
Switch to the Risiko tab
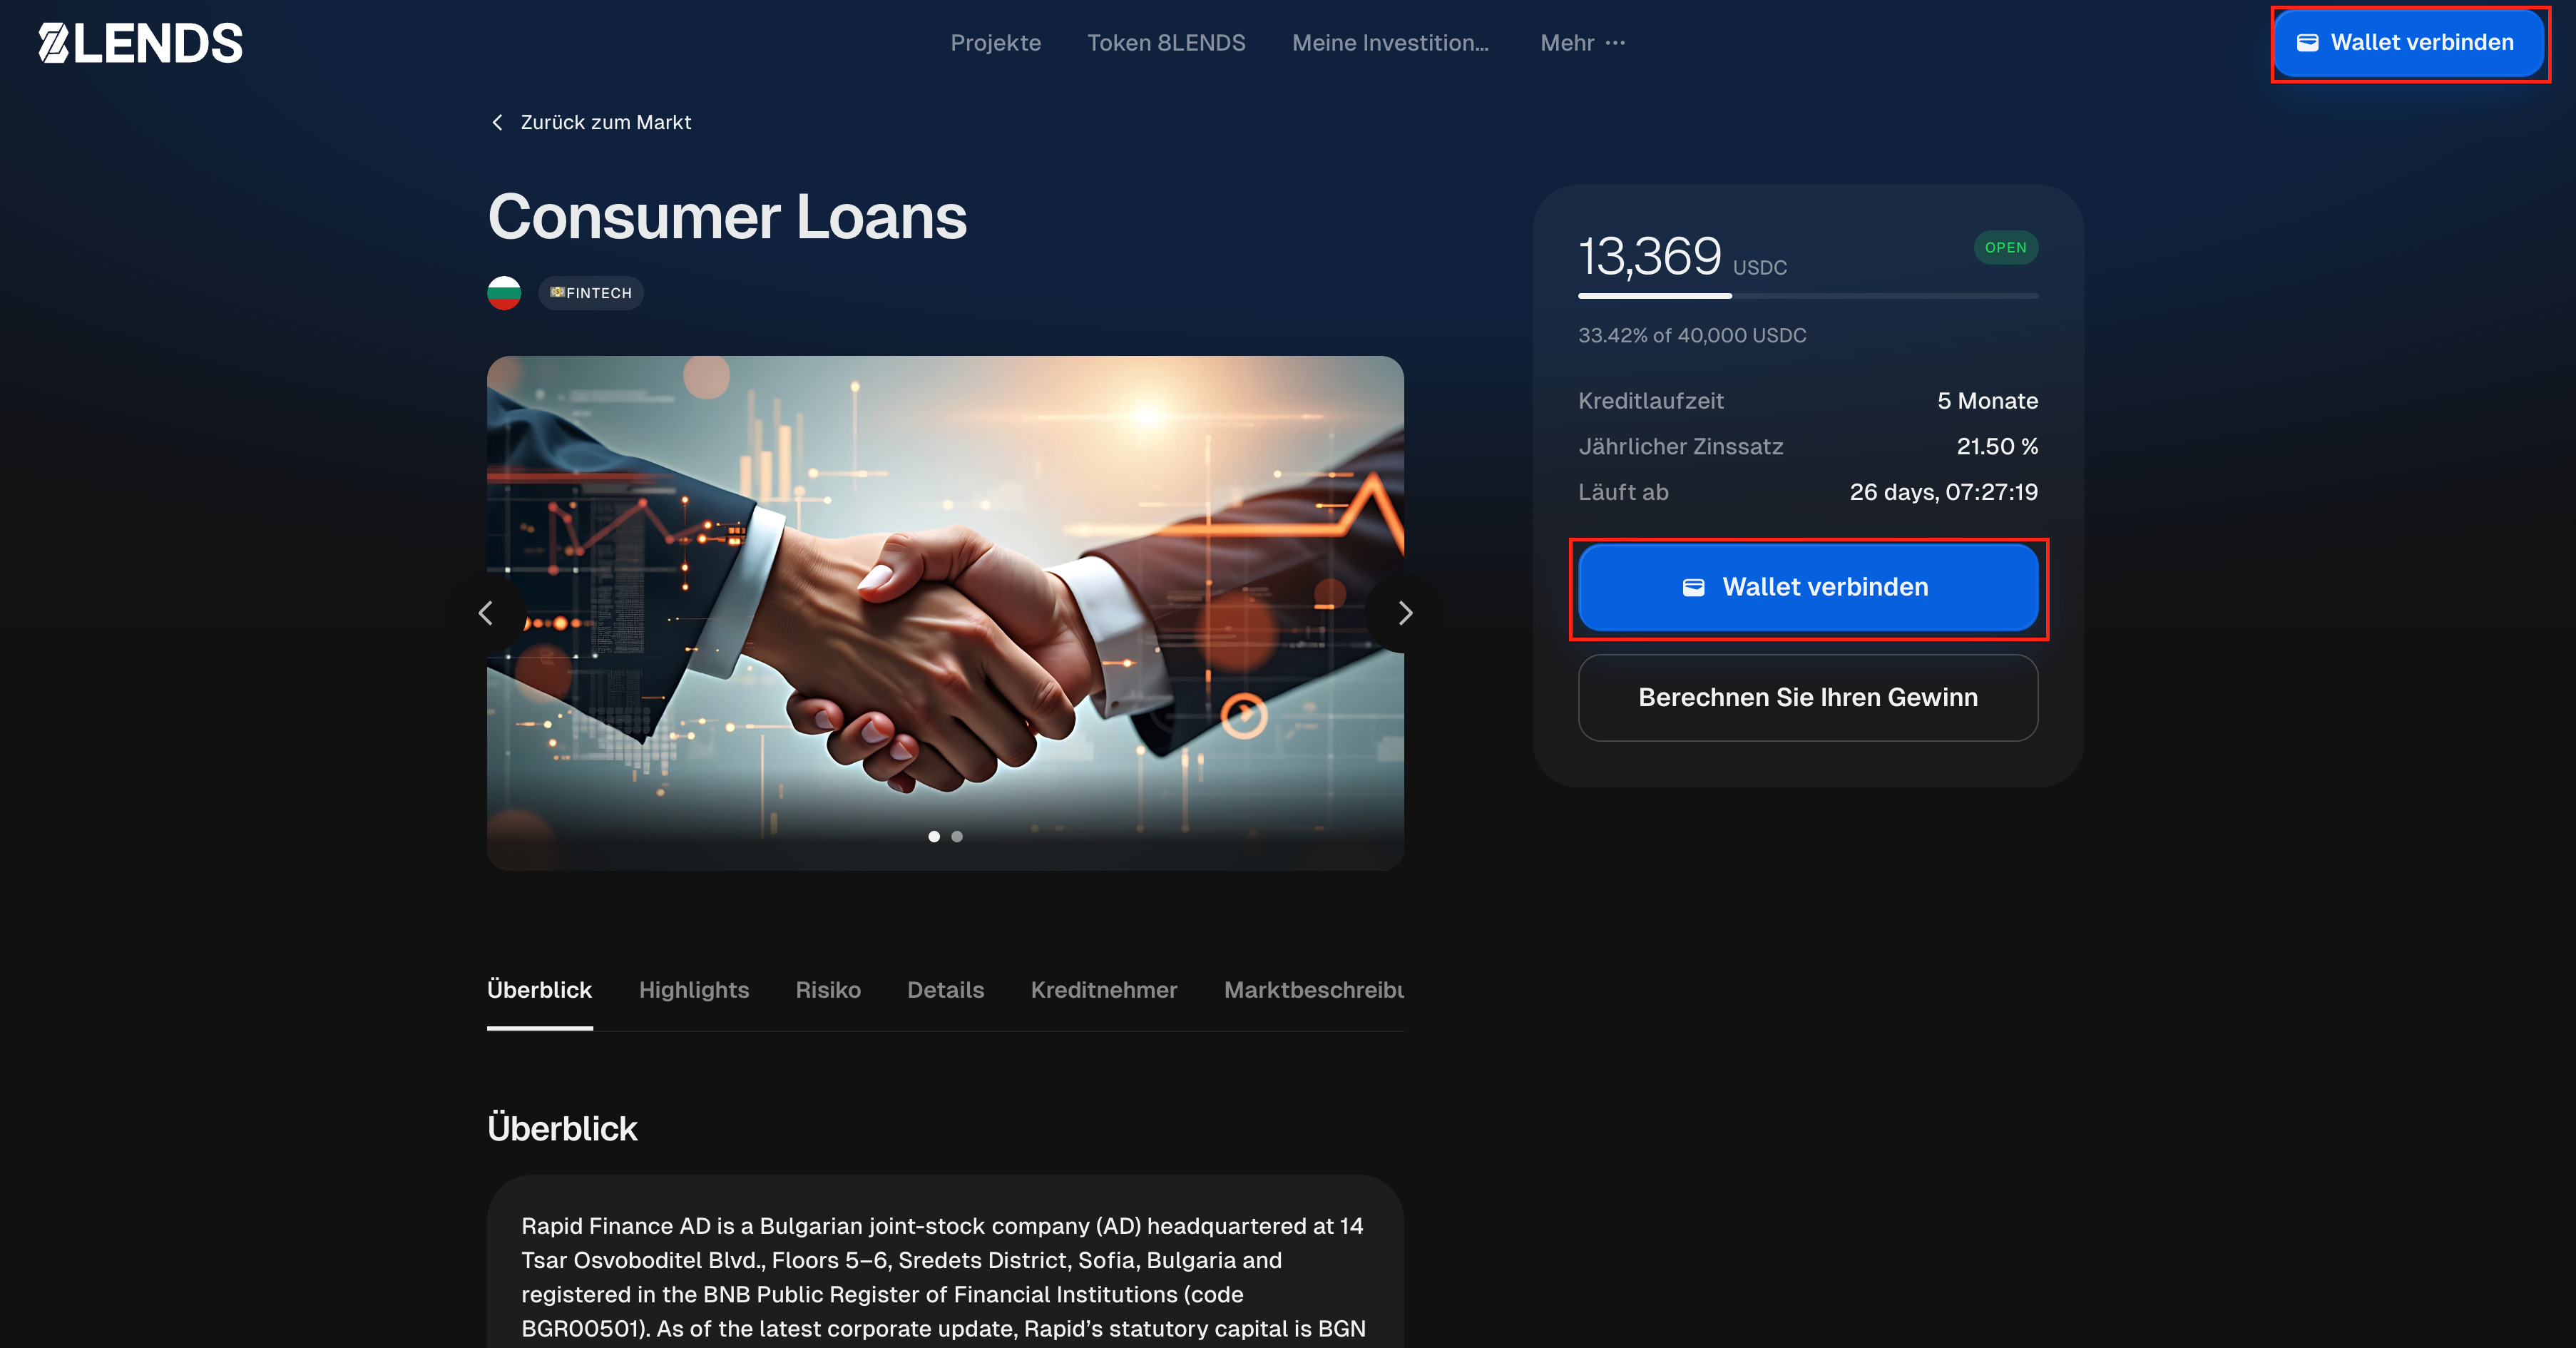click(828, 990)
